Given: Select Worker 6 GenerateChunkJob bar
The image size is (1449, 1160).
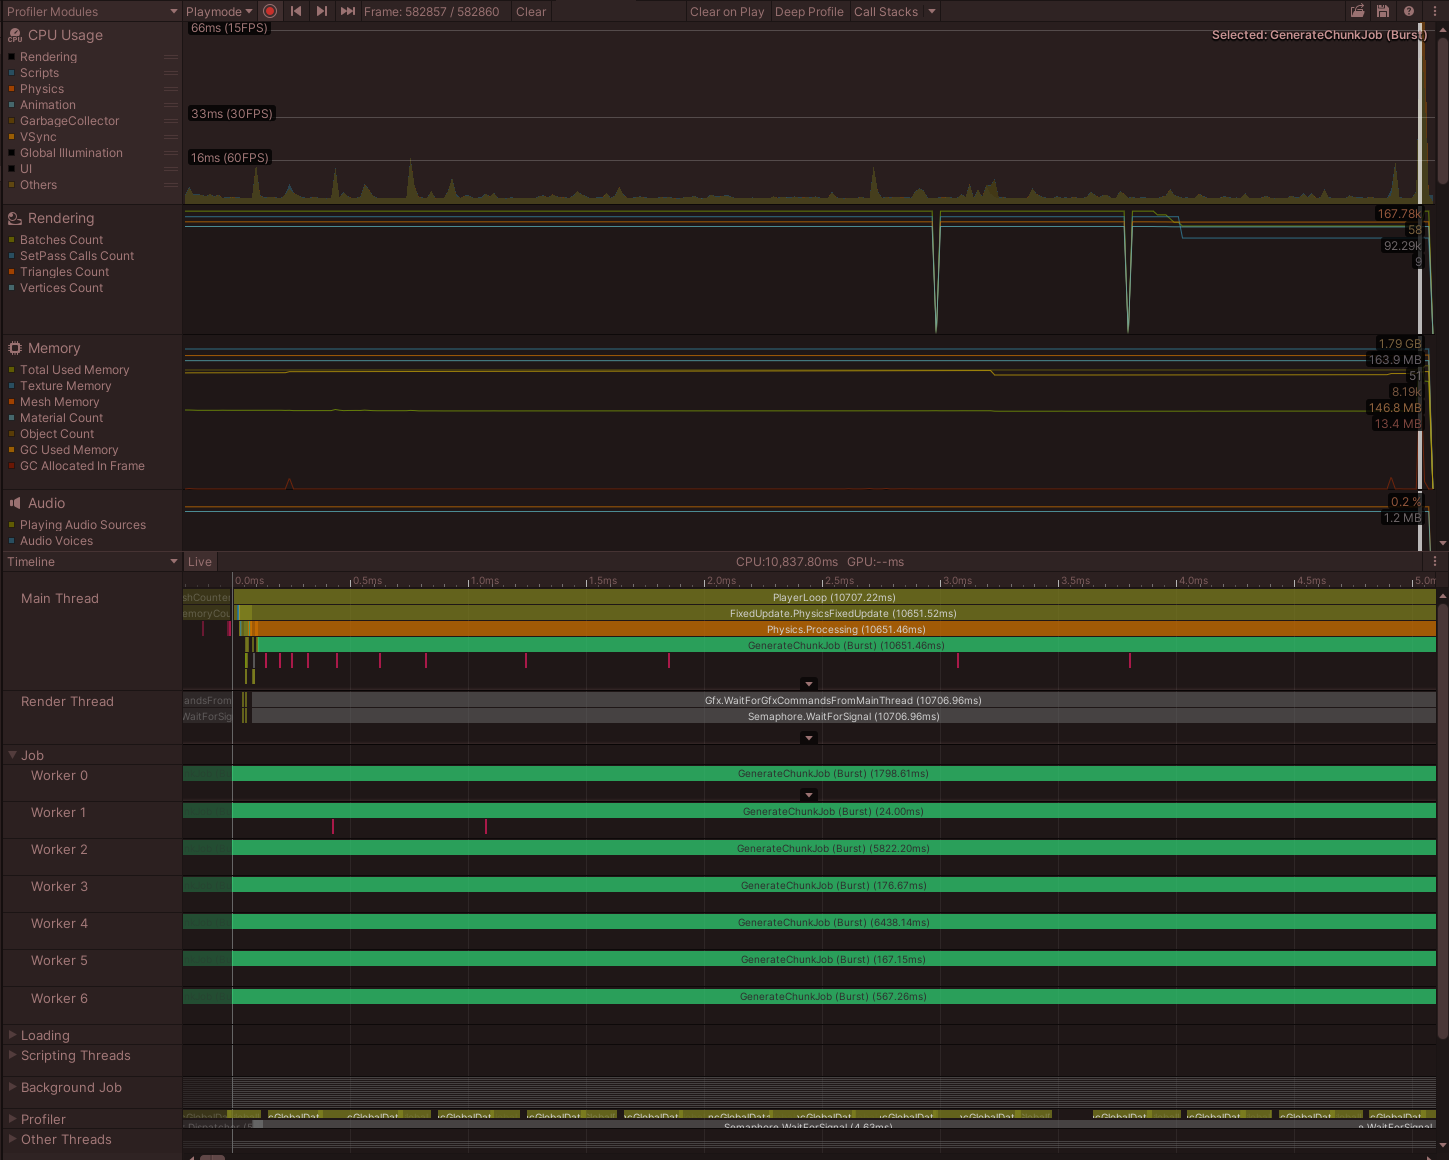Looking at the screenshot, I should (x=834, y=996).
